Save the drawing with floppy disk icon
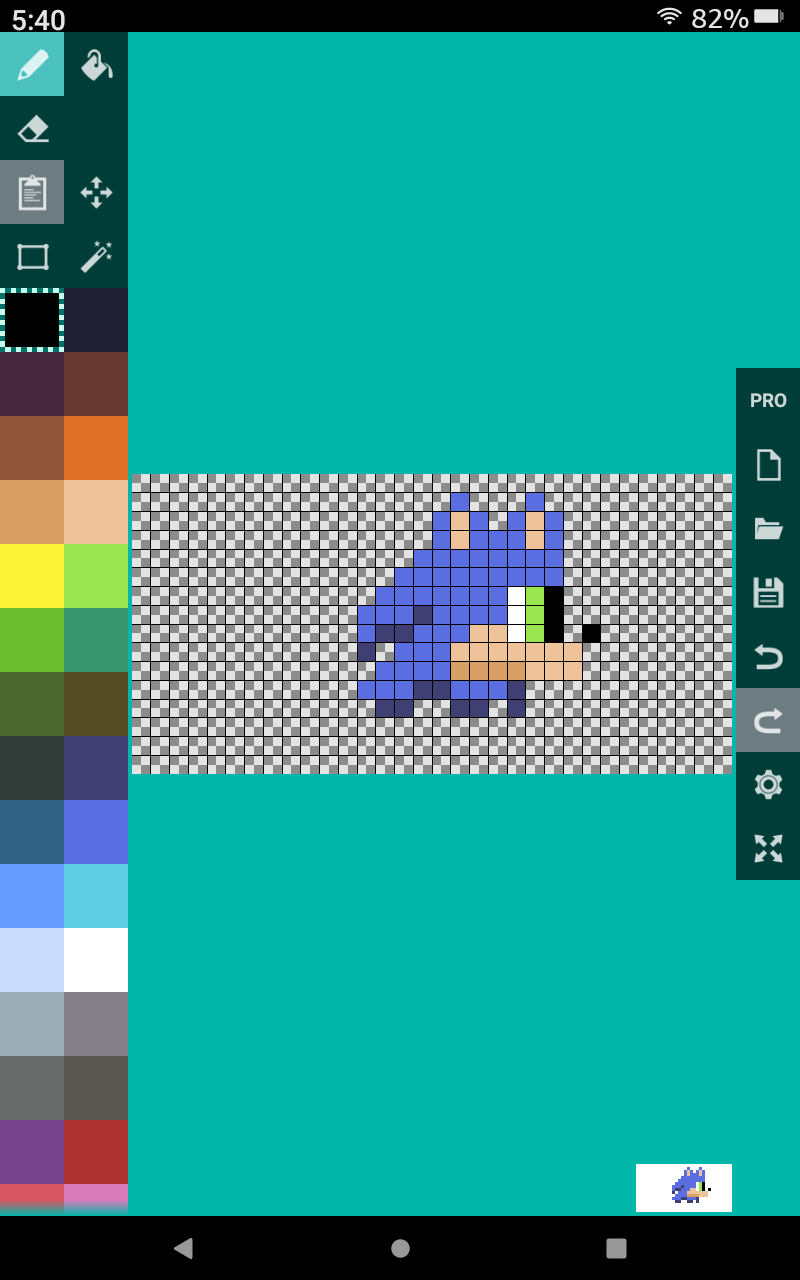Screen dimensions: 800x1280 (768, 592)
